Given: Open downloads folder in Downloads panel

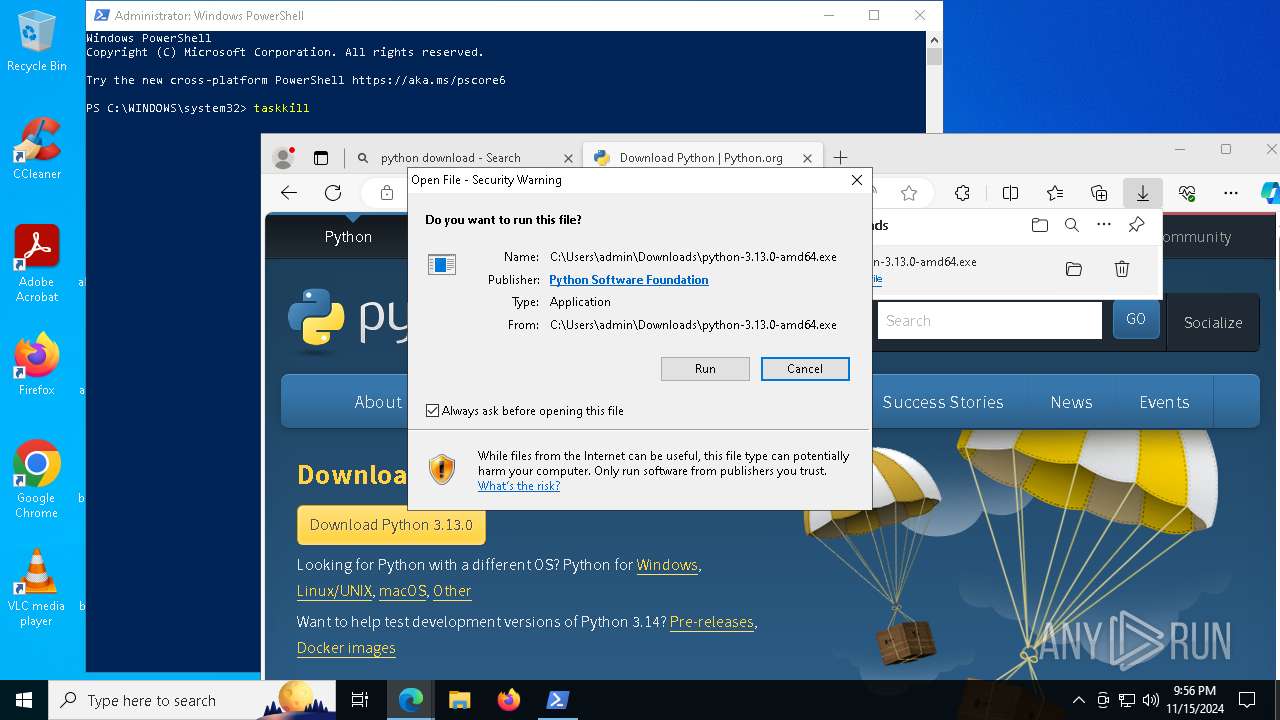Looking at the screenshot, I should point(1040,225).
